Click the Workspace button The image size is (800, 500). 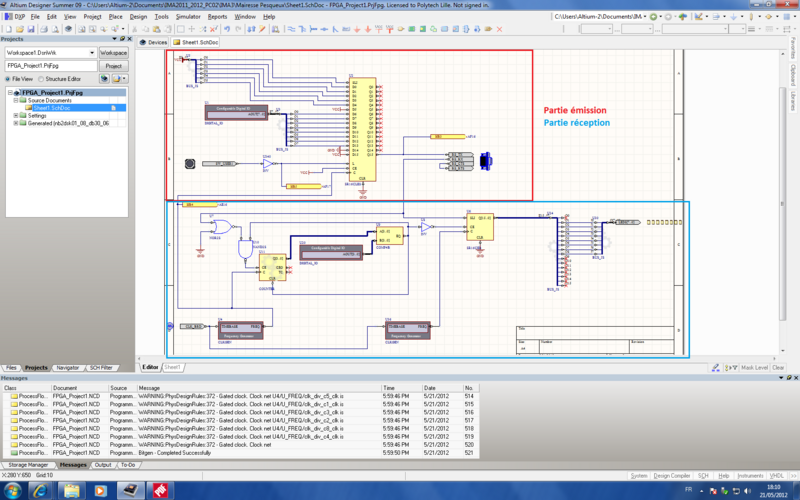pos(113,52)
